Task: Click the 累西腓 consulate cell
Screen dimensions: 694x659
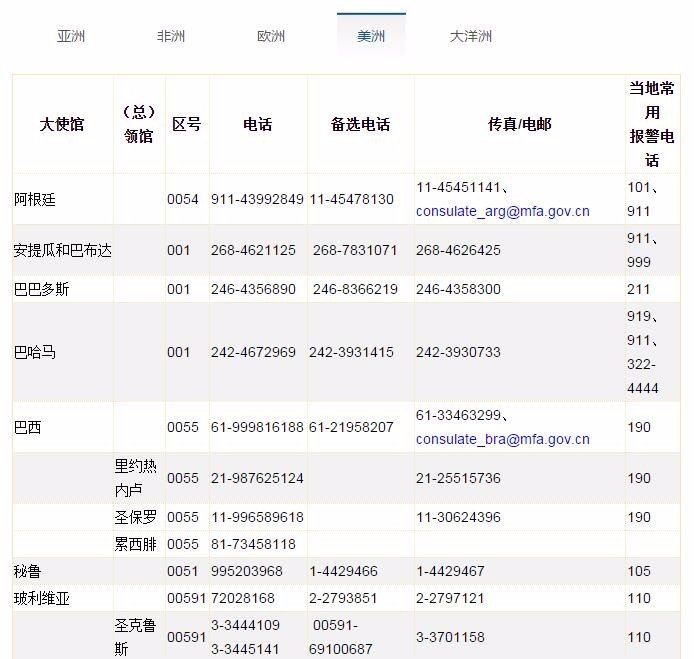Action: click(136, 544)
